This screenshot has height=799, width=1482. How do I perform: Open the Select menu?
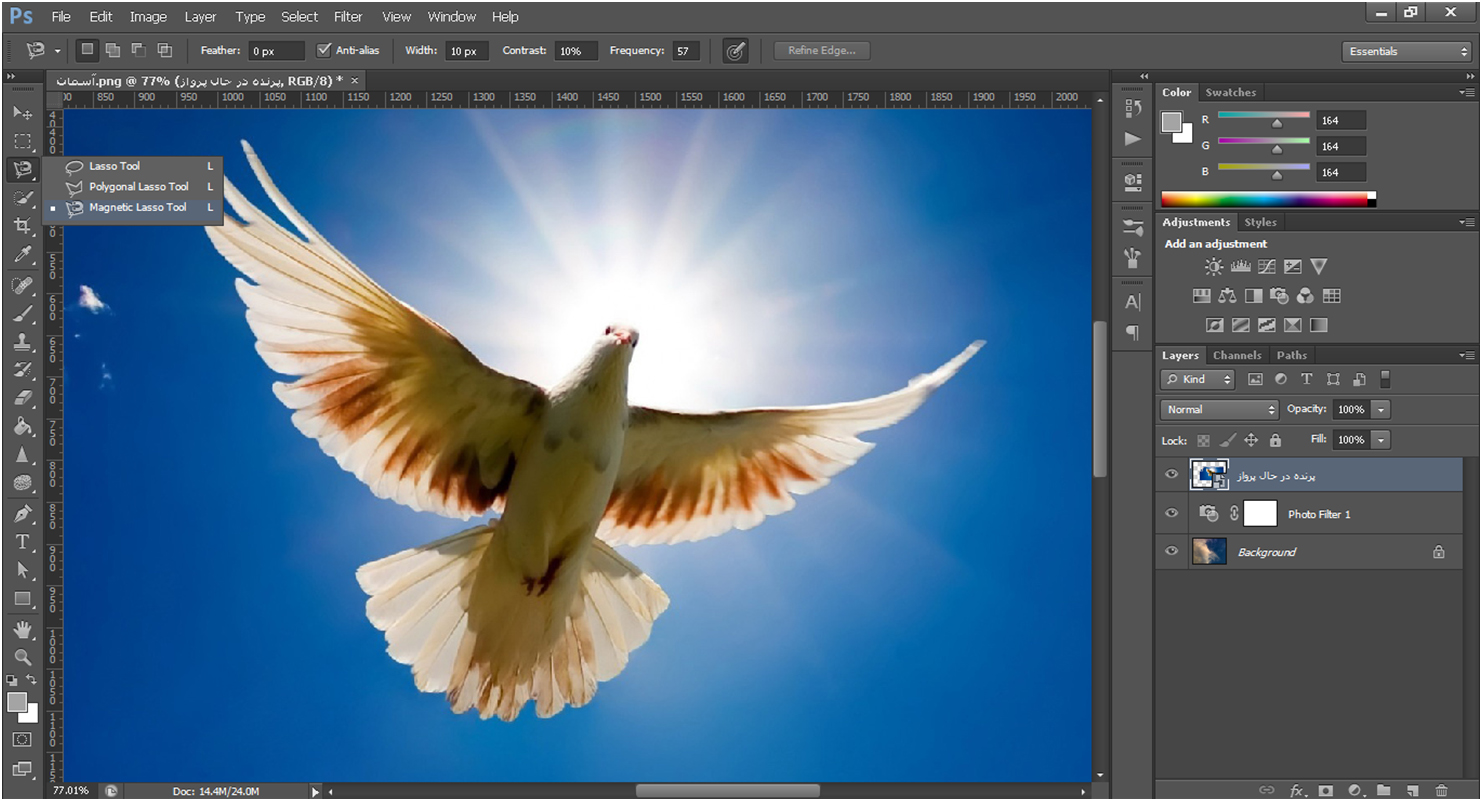click(x=299, y=16)
